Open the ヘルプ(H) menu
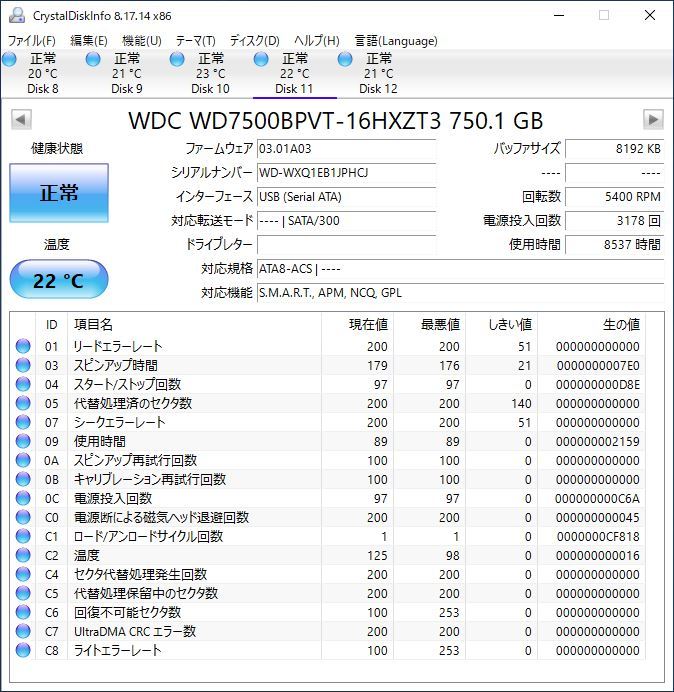Screen dimensions: 674x692 (317, 41)
